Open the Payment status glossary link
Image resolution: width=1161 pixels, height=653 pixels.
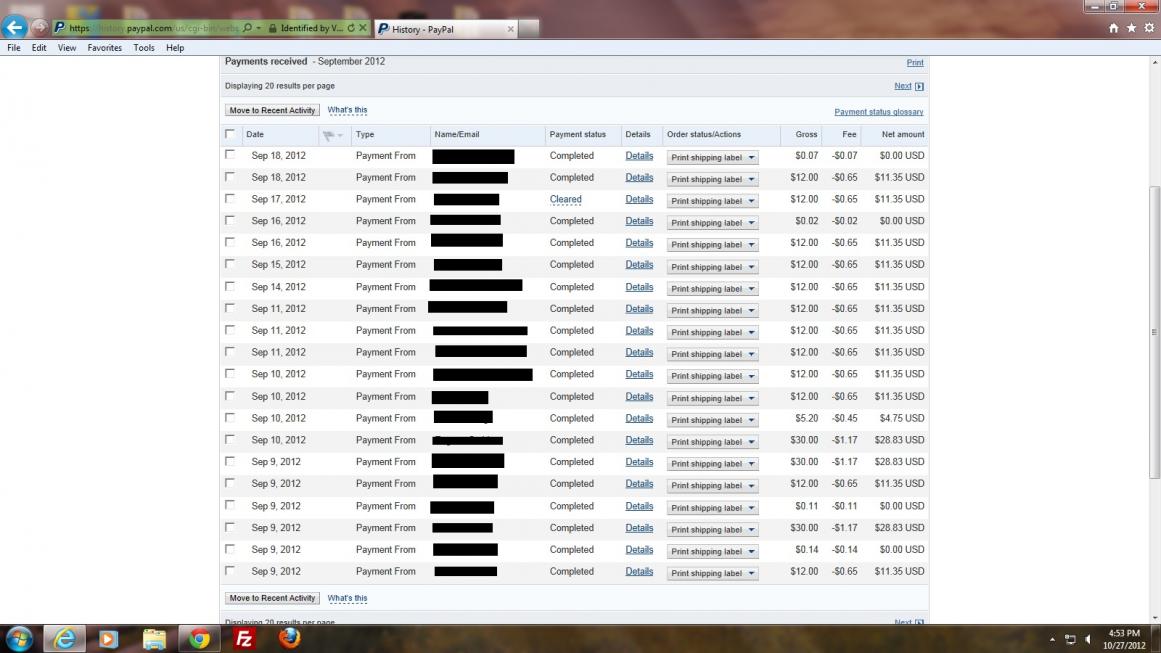coord(879,113)
